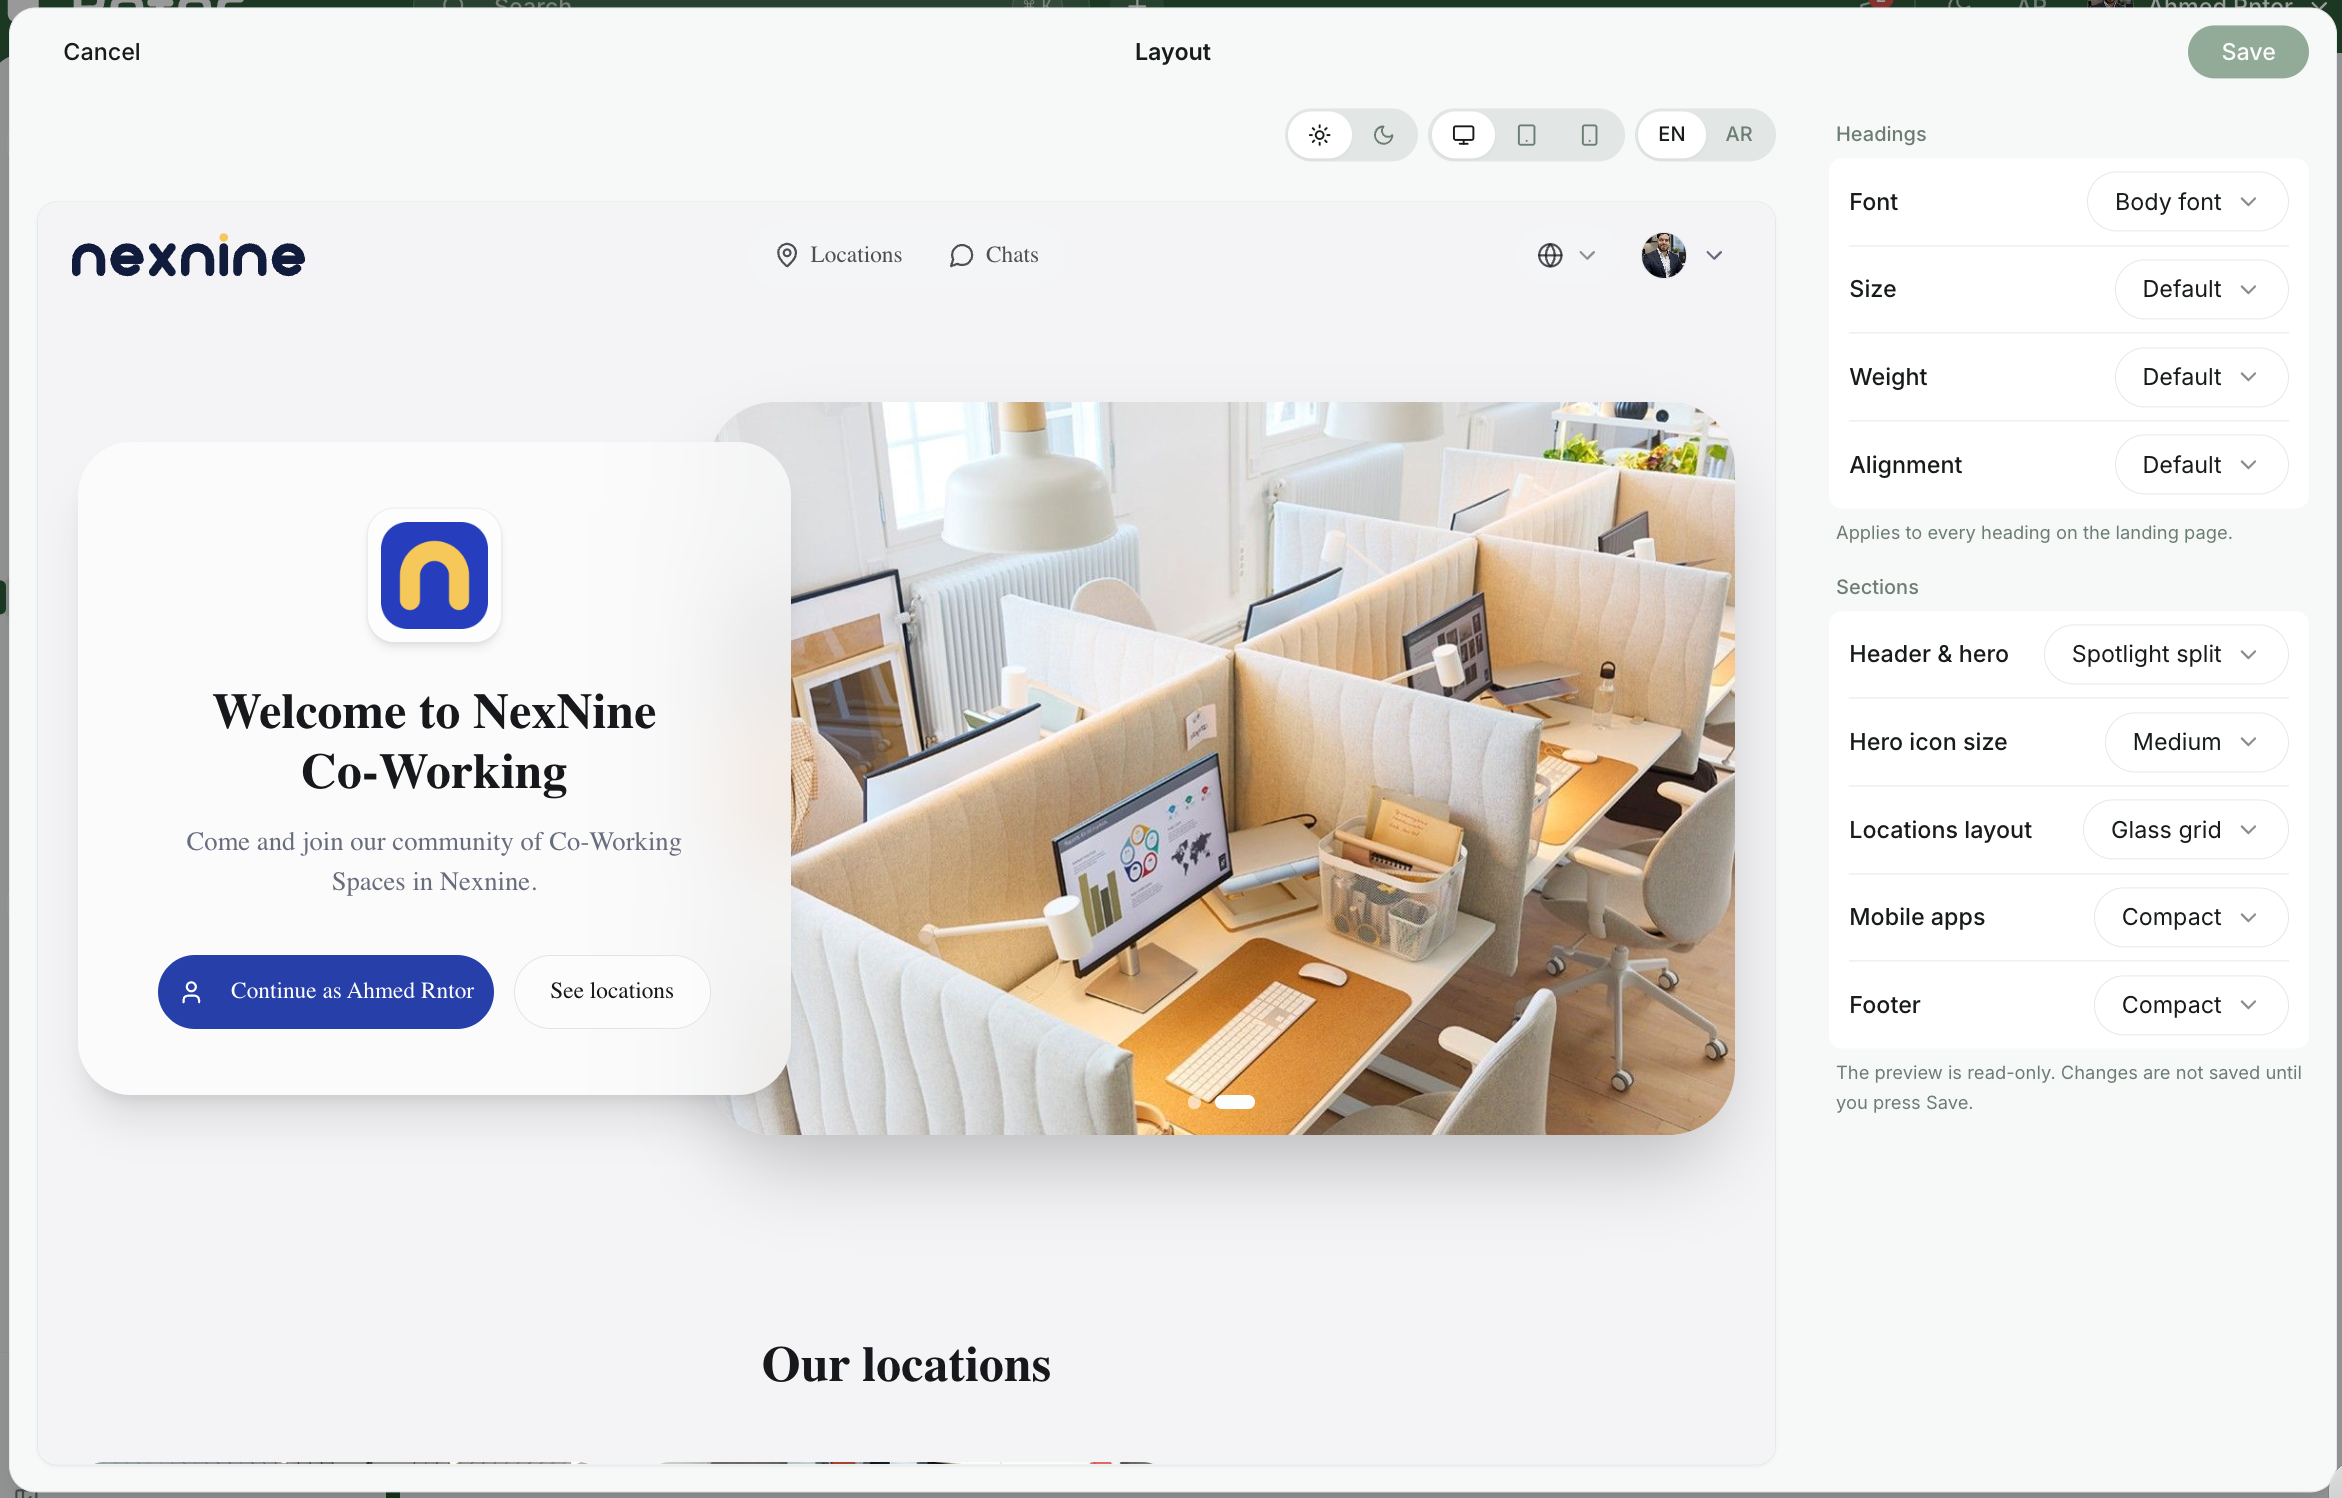The image size is (2342, 1498).
Task: Open the Footer Compact dropdown
Action: [x=2191, y=1005]
